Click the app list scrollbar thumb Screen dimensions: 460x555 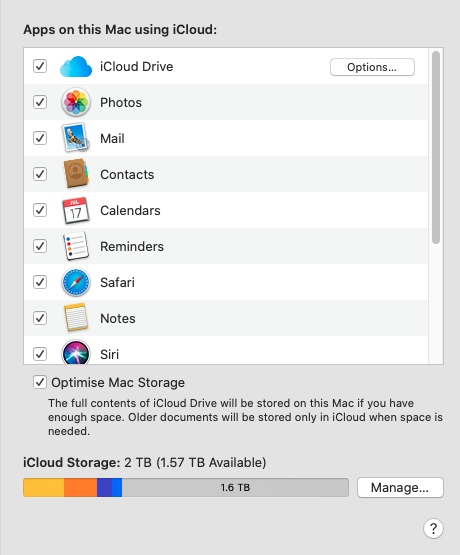[x=436, y=147]
